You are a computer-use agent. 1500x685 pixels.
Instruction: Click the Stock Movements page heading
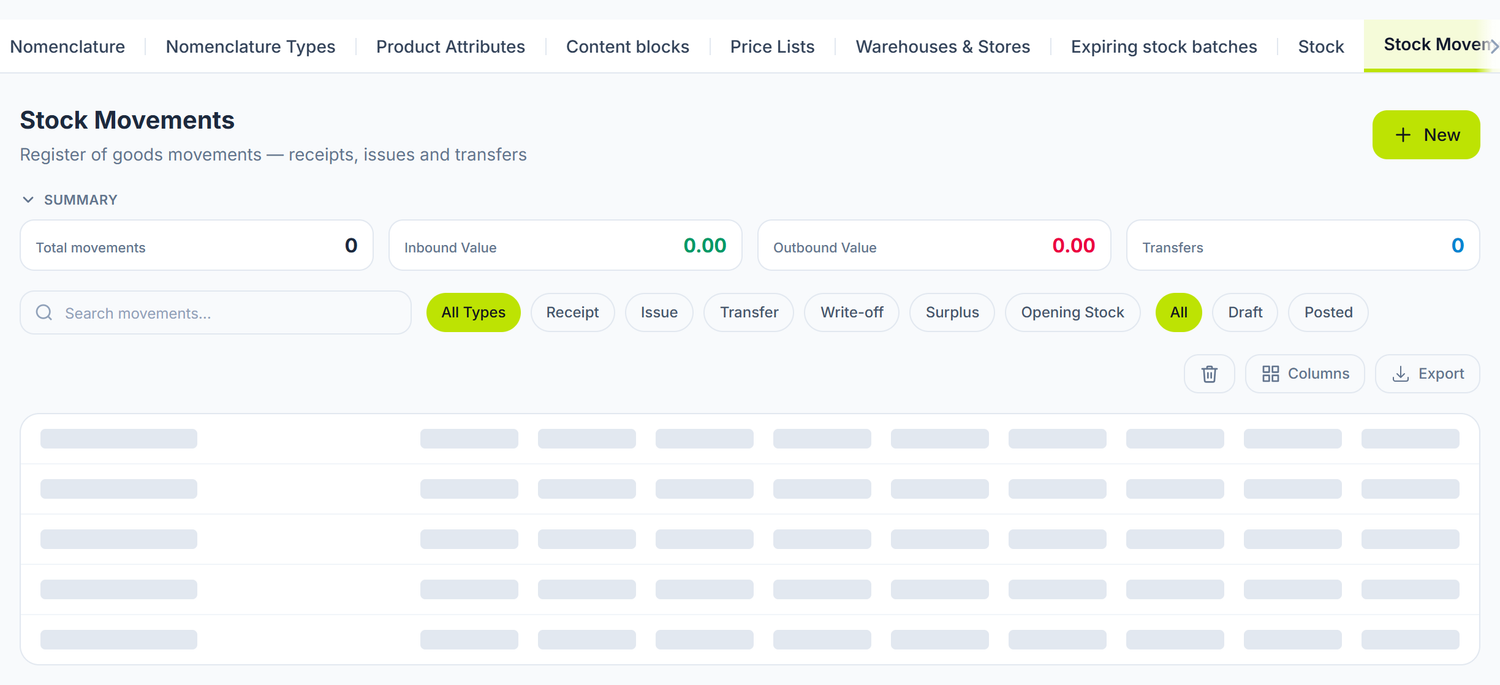pyautogui.click(x=127, y=120)
